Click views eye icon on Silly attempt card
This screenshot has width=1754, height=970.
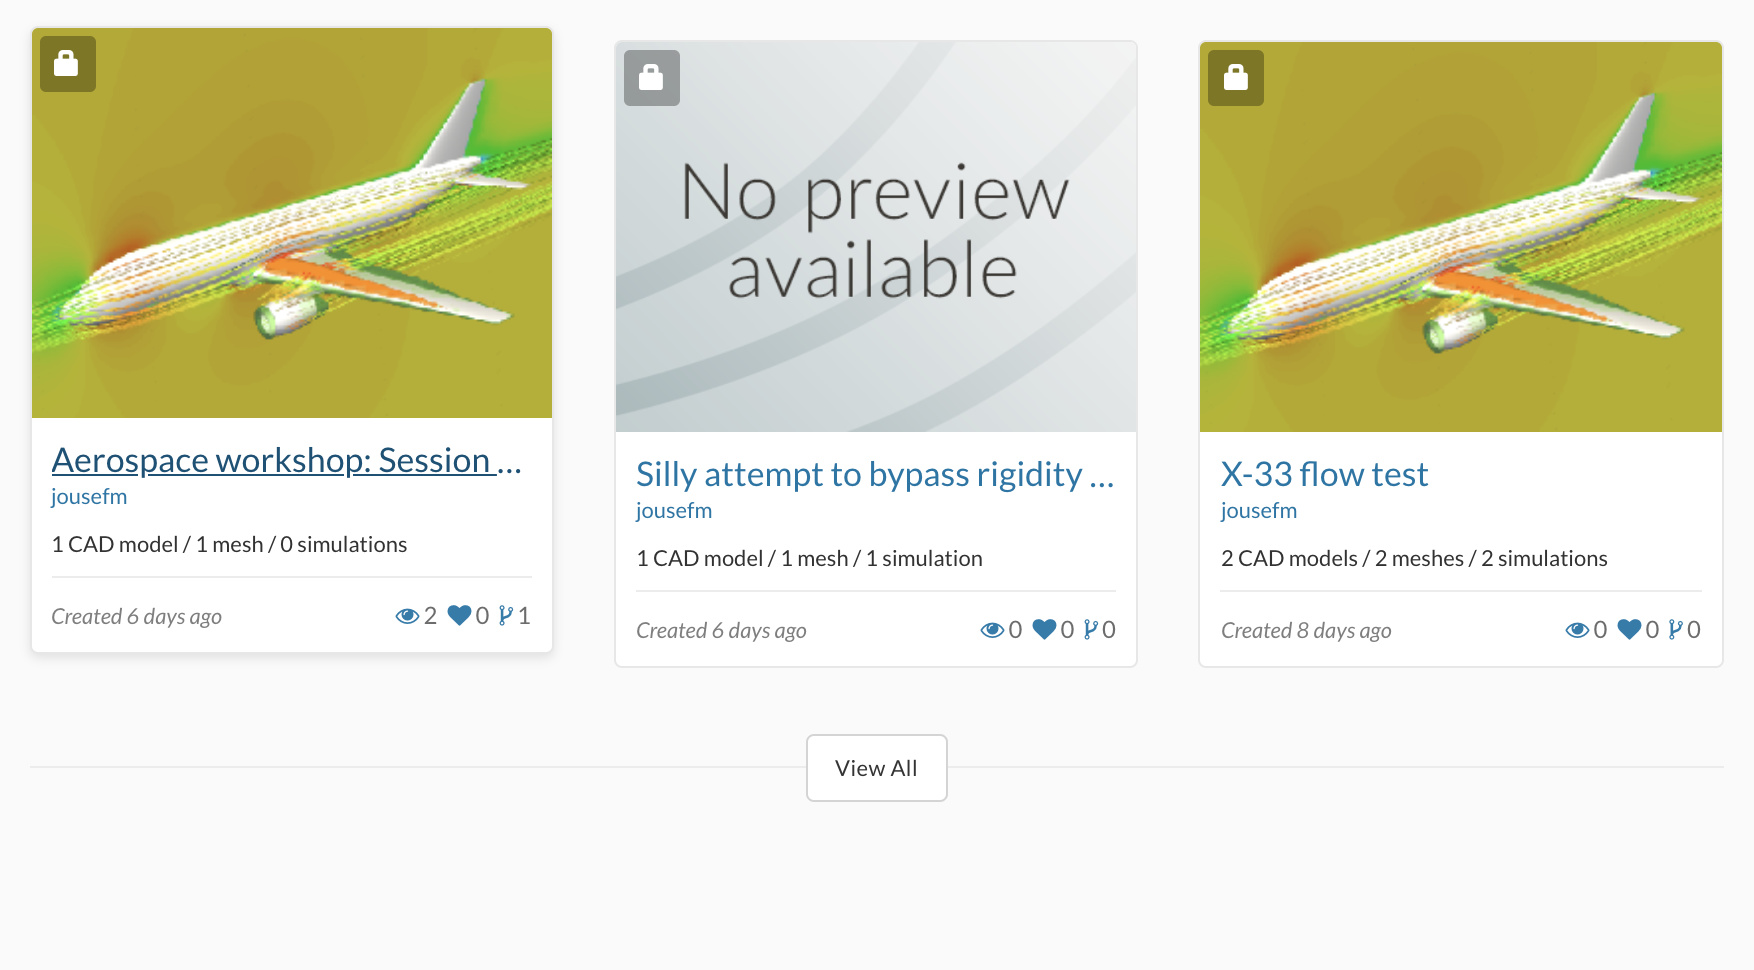tap(992, 630)
